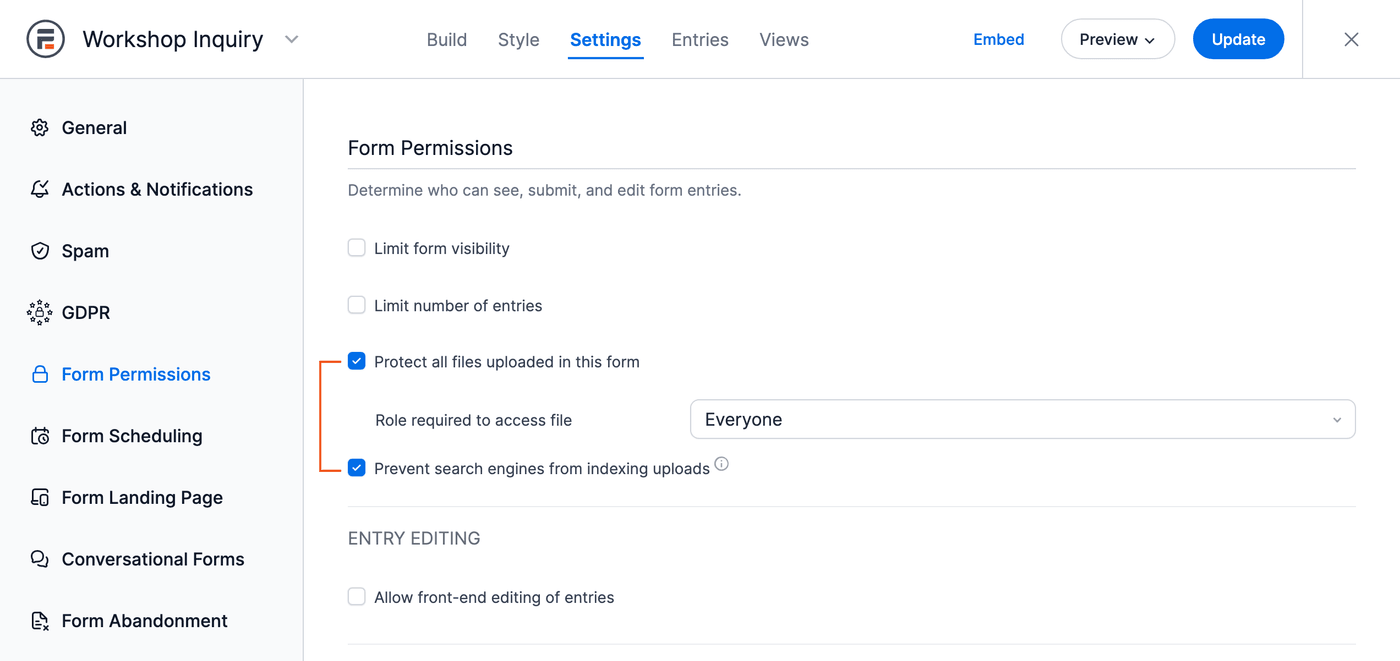Click the Form Permissions heading
1400x661 pixels.
tap(430, 148)
